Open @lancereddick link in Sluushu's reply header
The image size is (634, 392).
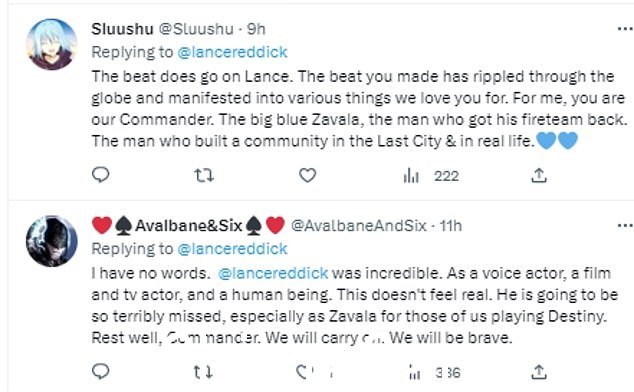pos(232,52)
